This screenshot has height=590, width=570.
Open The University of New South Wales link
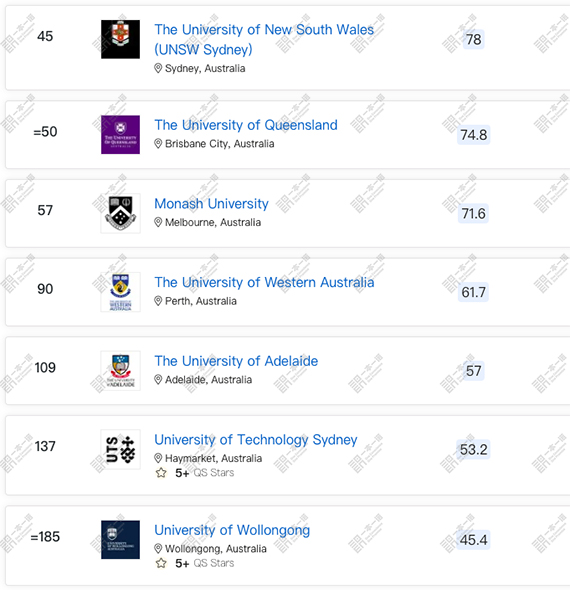[264, 40]
